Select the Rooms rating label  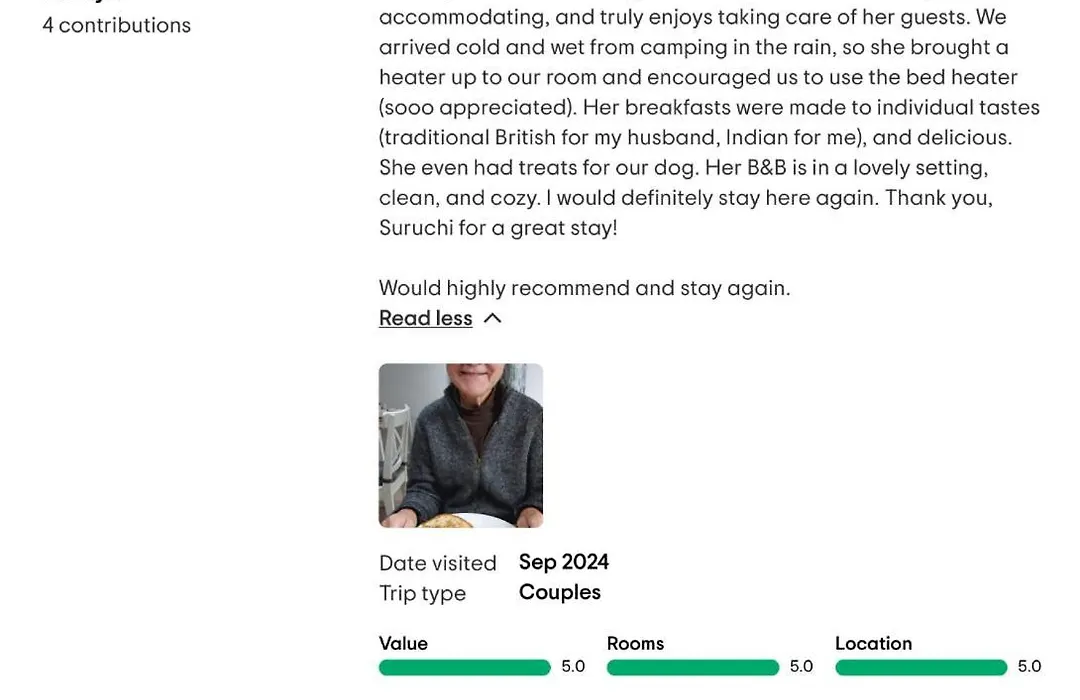pyautogui.click(x=635, y=644)
